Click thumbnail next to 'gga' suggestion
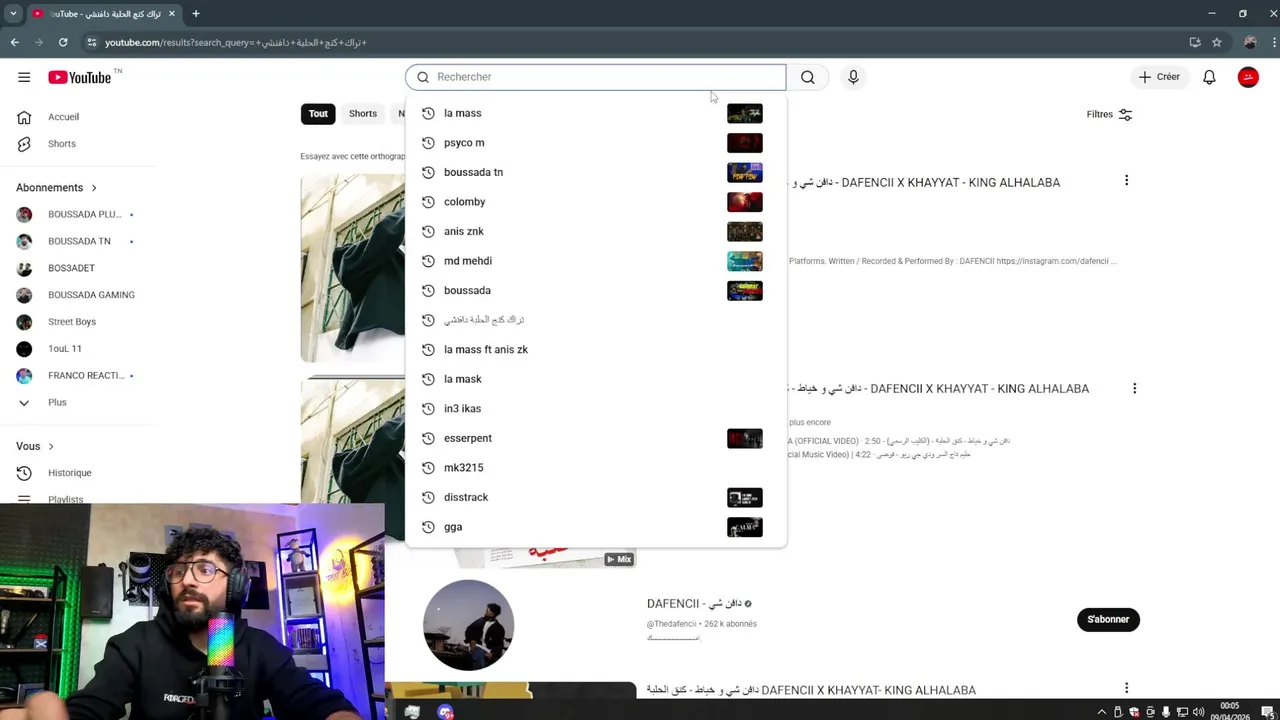The image size is (1280, 720). pos(745,527)
